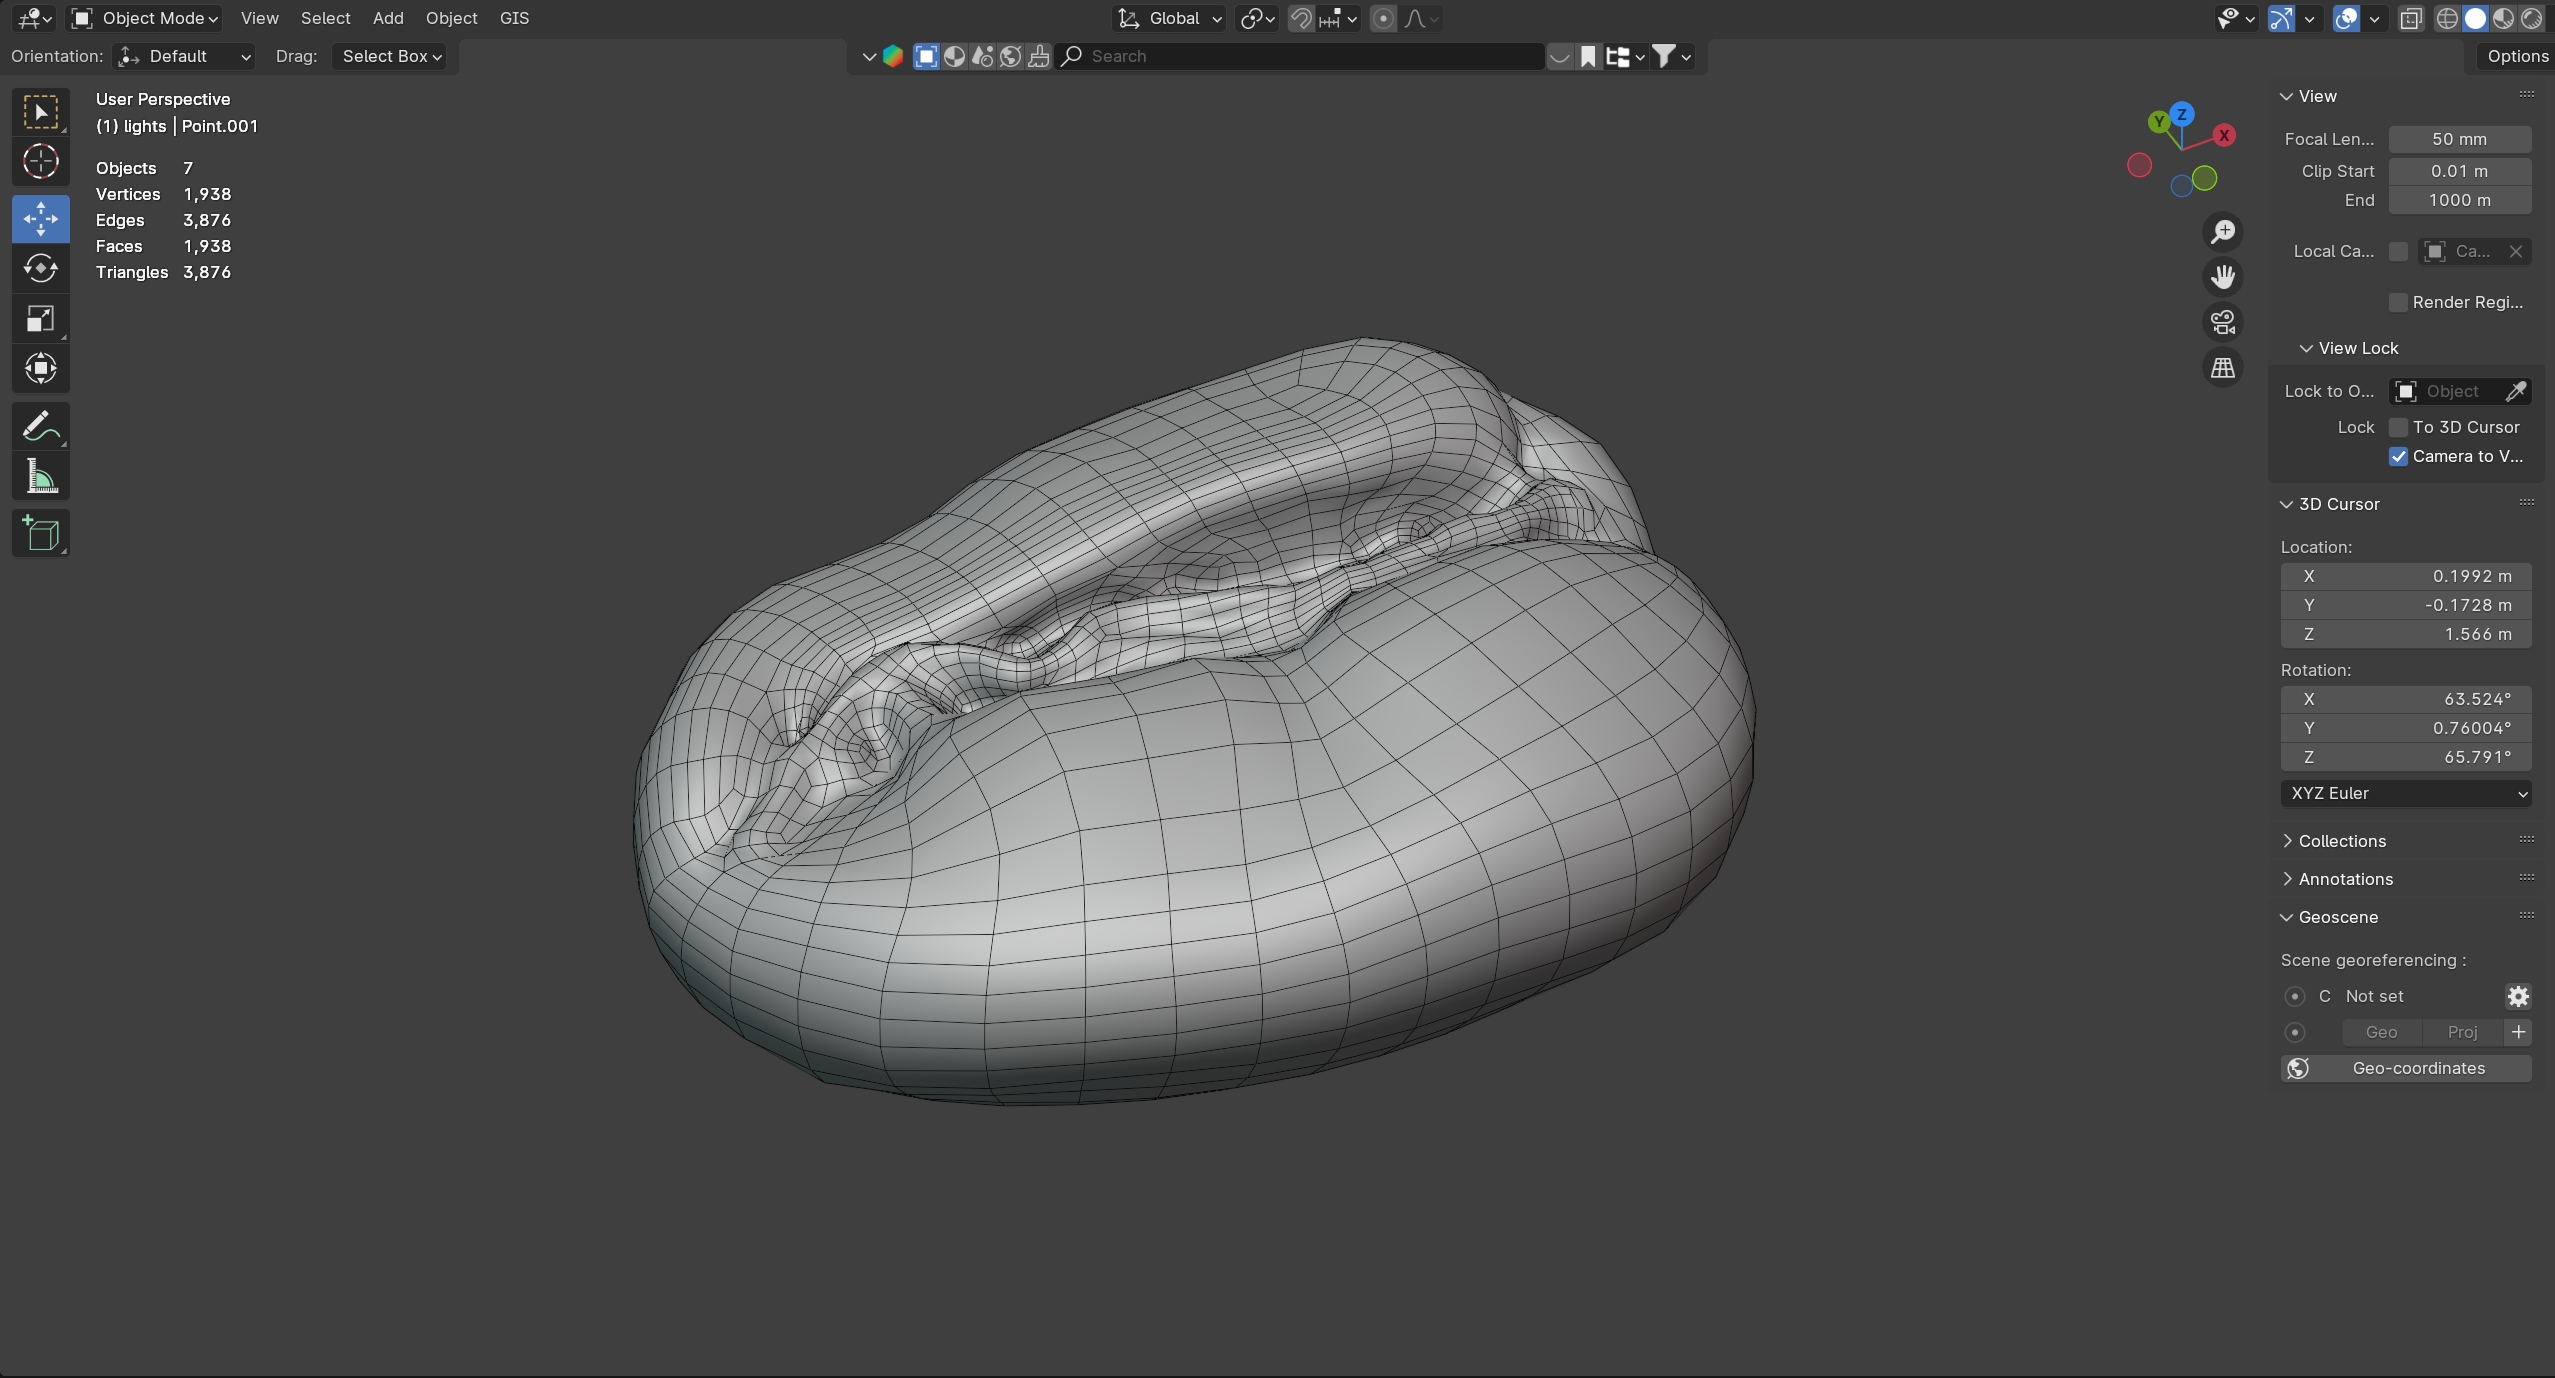The width and height of the screenshot is (2555, 1378).
Task: Open the Add menu
Action: 388,18
